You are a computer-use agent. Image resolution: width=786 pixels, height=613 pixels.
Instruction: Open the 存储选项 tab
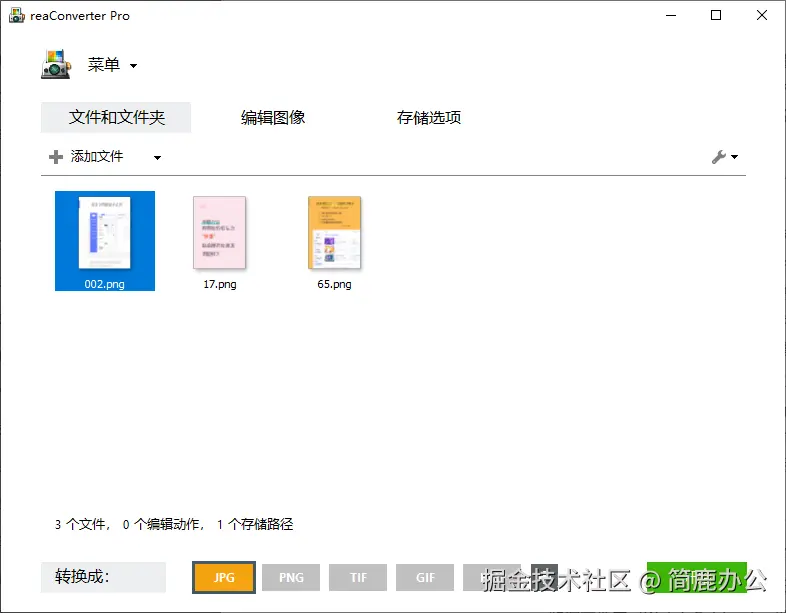click(429, 117)
